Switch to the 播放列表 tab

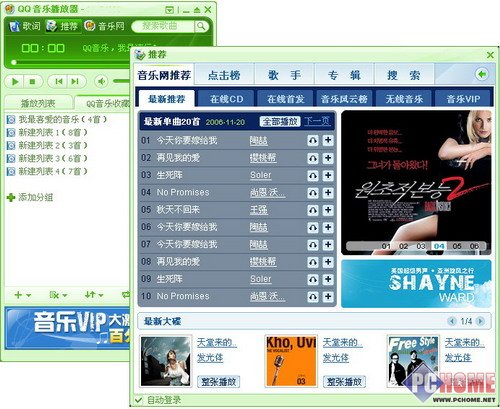coord(38,103)
